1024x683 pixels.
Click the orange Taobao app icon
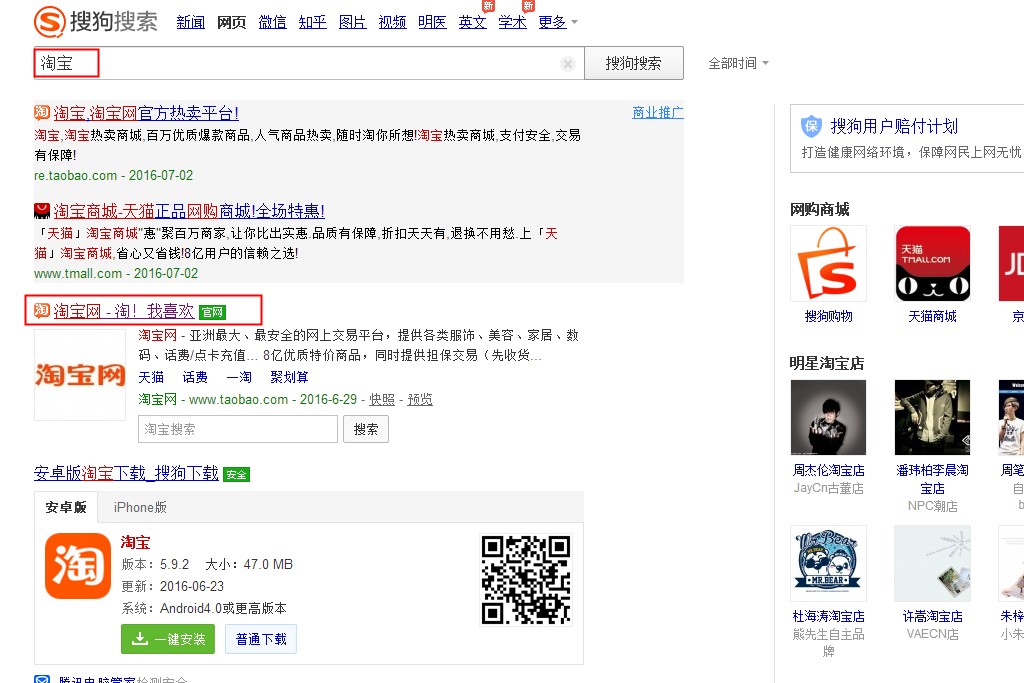click(78, 565)
